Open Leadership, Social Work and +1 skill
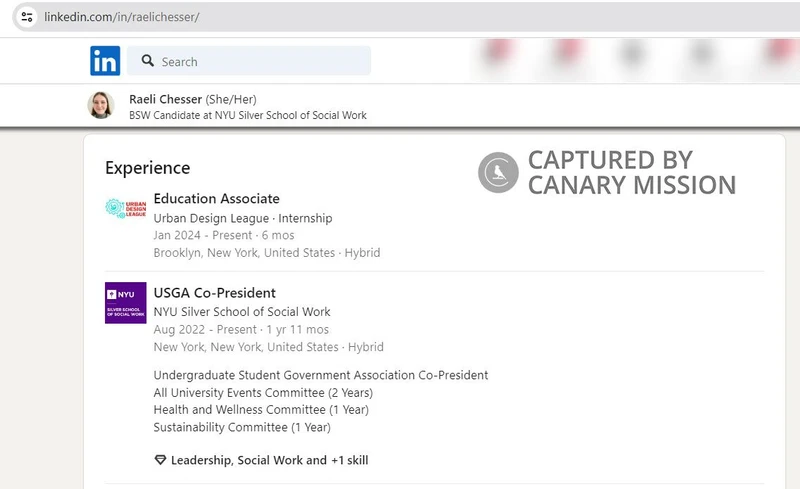 [x=269, y=460]
